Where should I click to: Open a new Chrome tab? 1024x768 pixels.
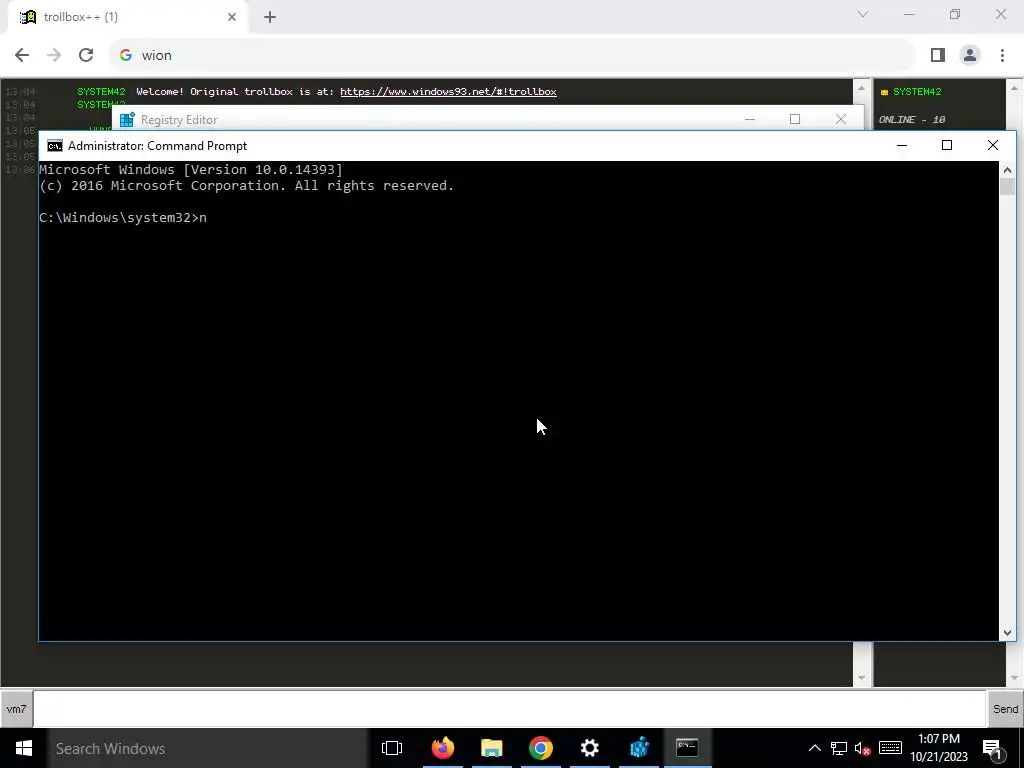270,17
